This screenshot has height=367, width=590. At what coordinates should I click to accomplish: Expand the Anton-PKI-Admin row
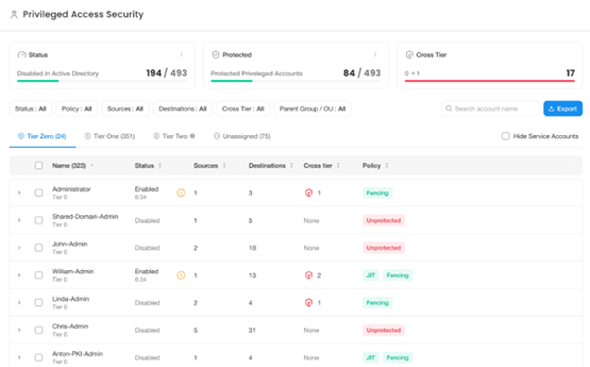click(x=19, y=357)
